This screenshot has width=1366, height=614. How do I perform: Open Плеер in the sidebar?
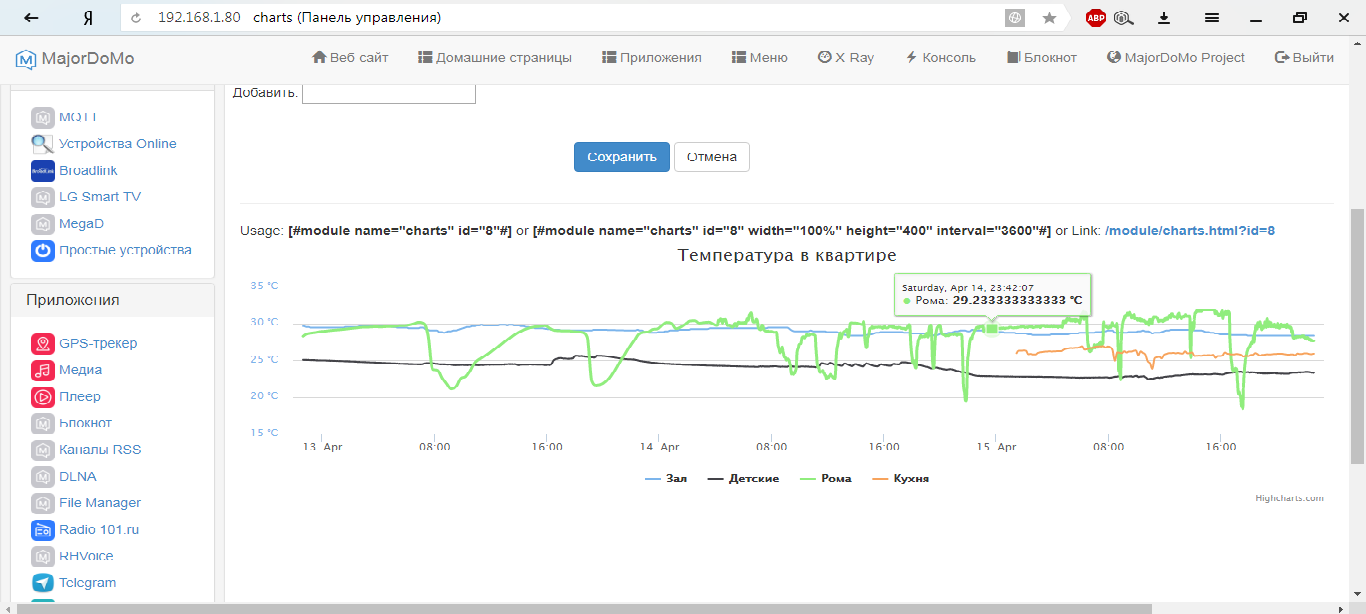(x=80, y=397)
